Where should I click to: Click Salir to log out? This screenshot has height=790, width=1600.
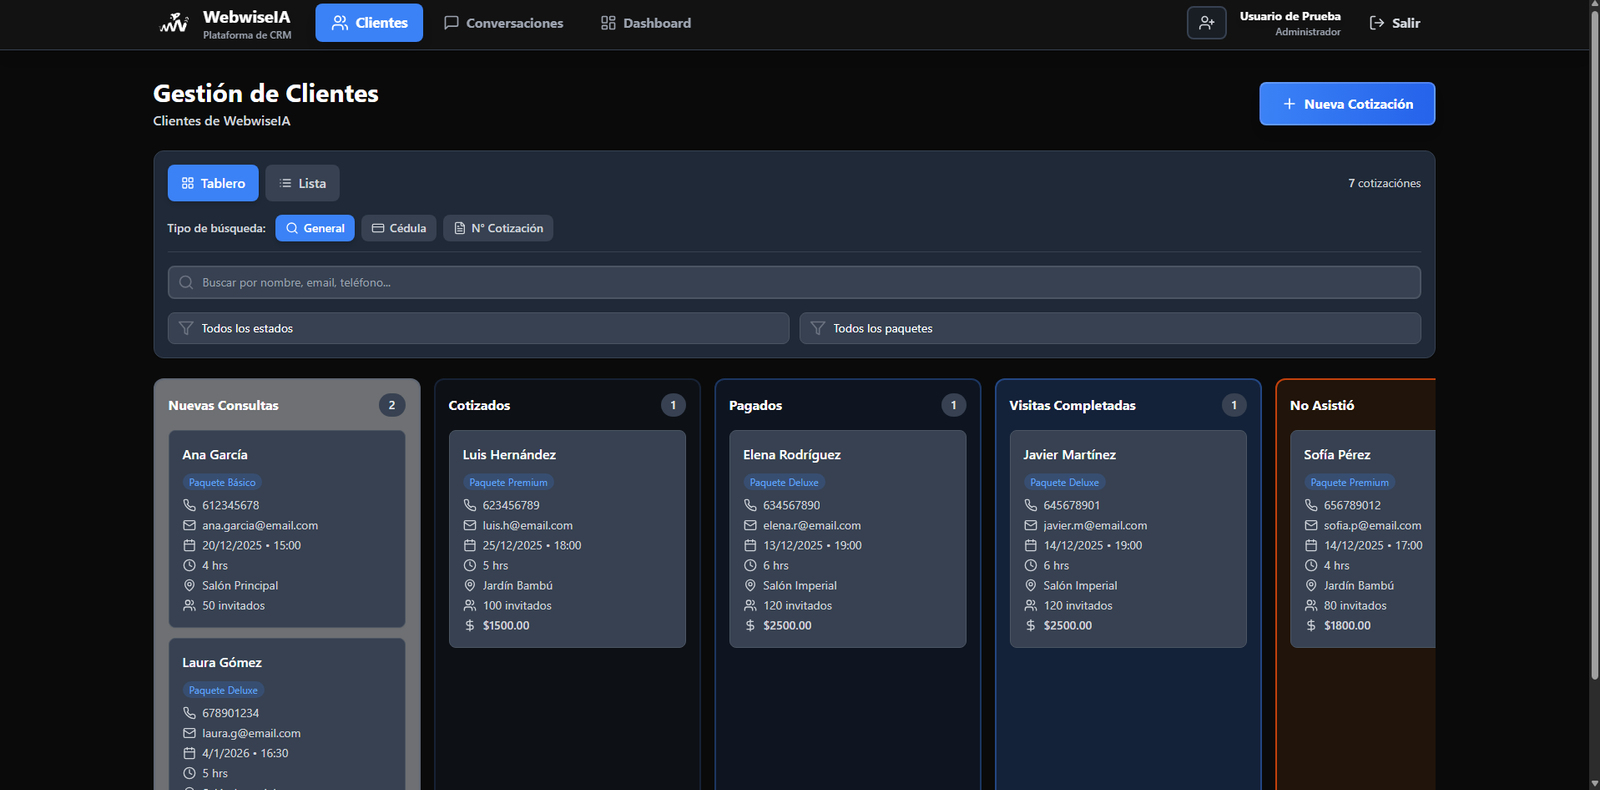coord(1394,23)
